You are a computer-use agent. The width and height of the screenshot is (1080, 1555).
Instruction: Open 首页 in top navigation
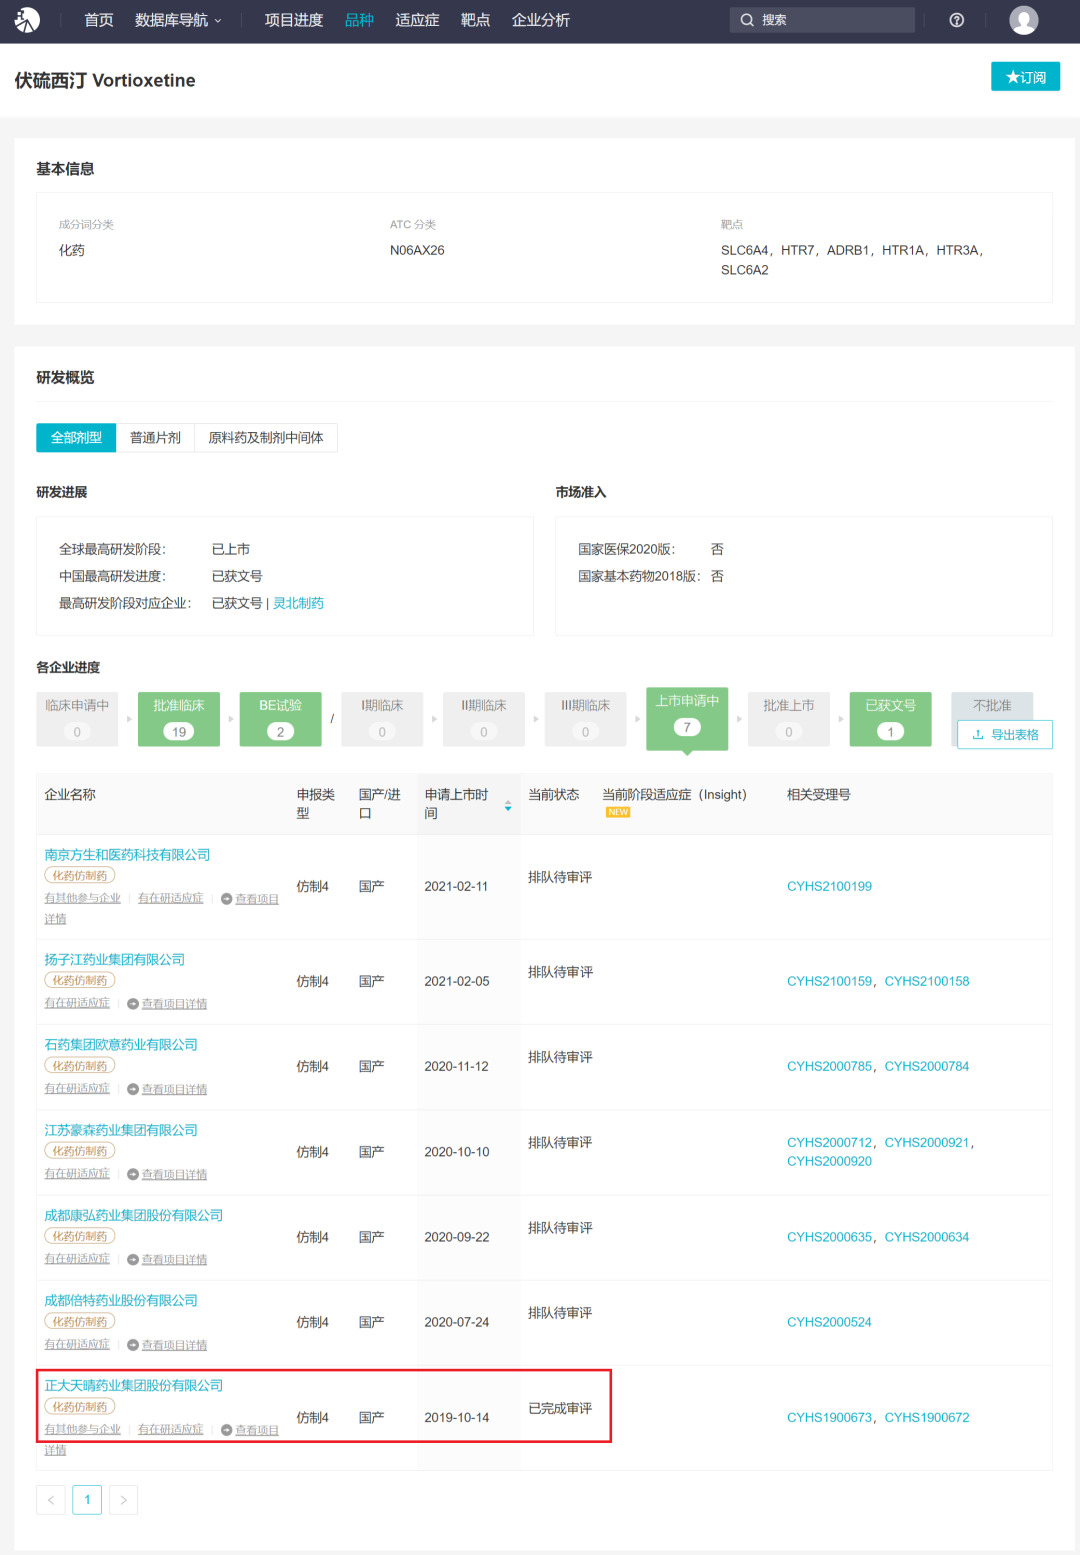(x=99, y=20)
